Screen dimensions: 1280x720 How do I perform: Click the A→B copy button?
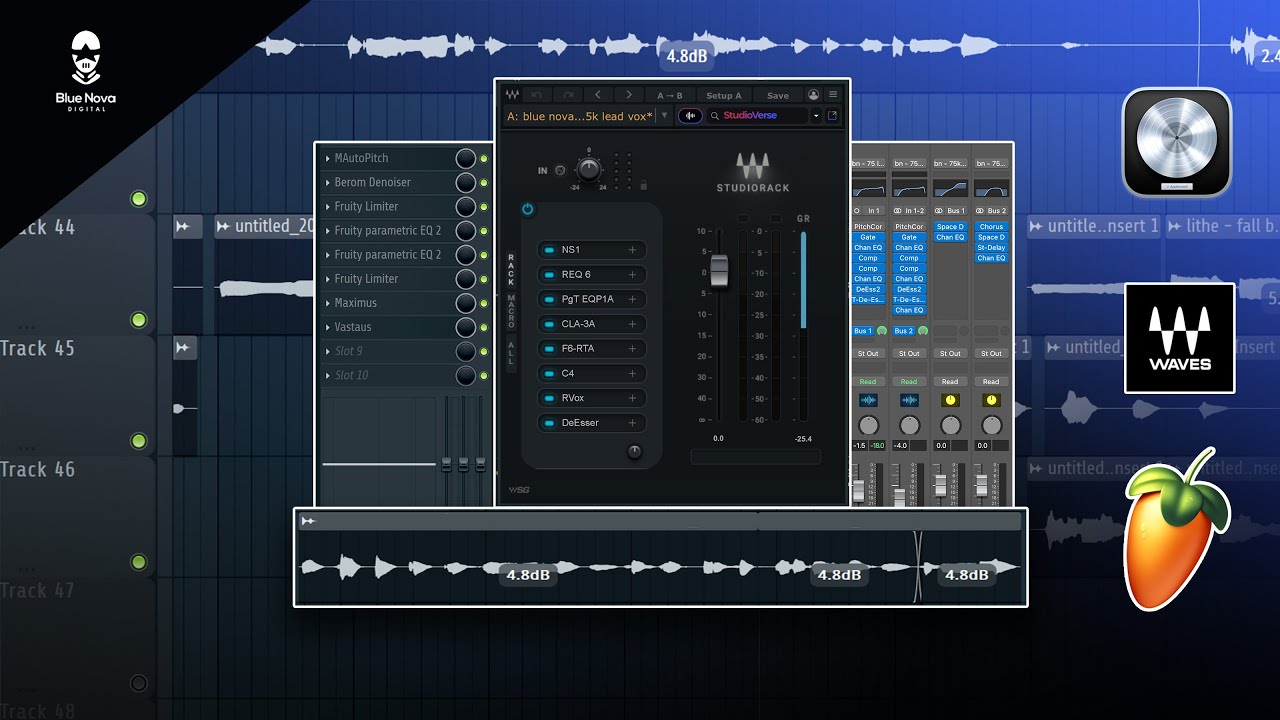coord(670,95)
